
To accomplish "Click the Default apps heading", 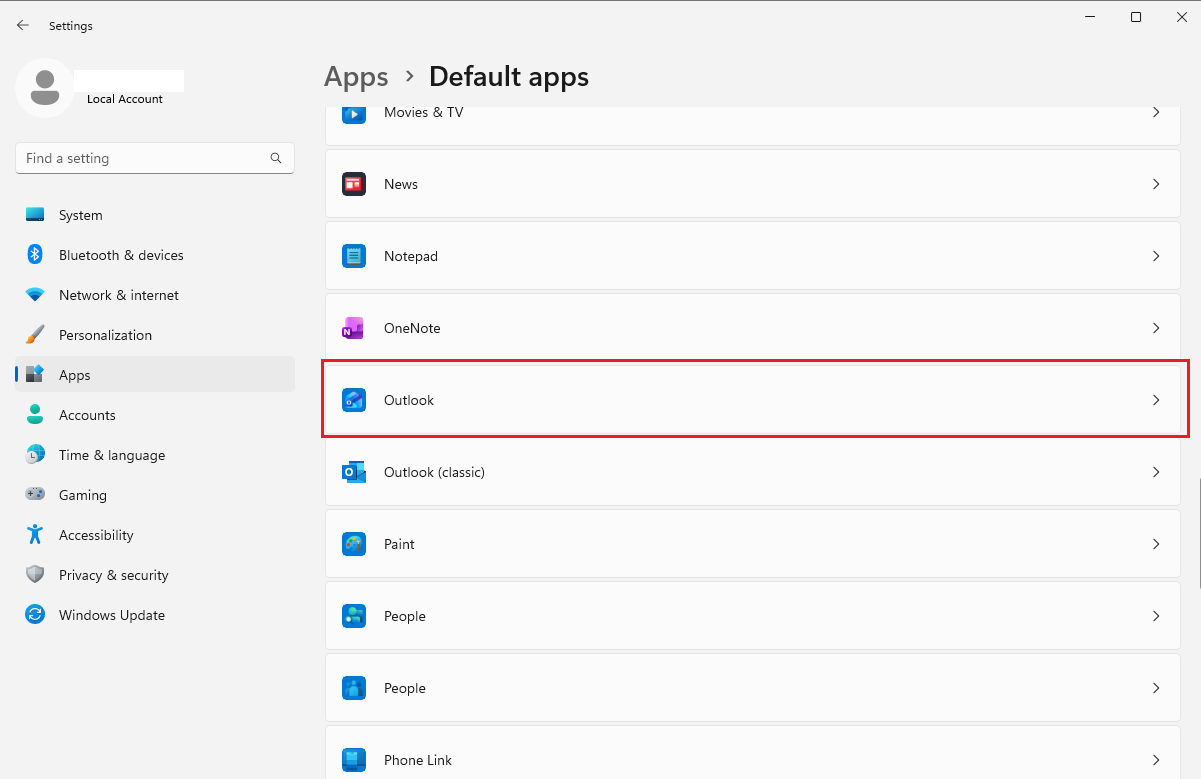I will point(509,77).
